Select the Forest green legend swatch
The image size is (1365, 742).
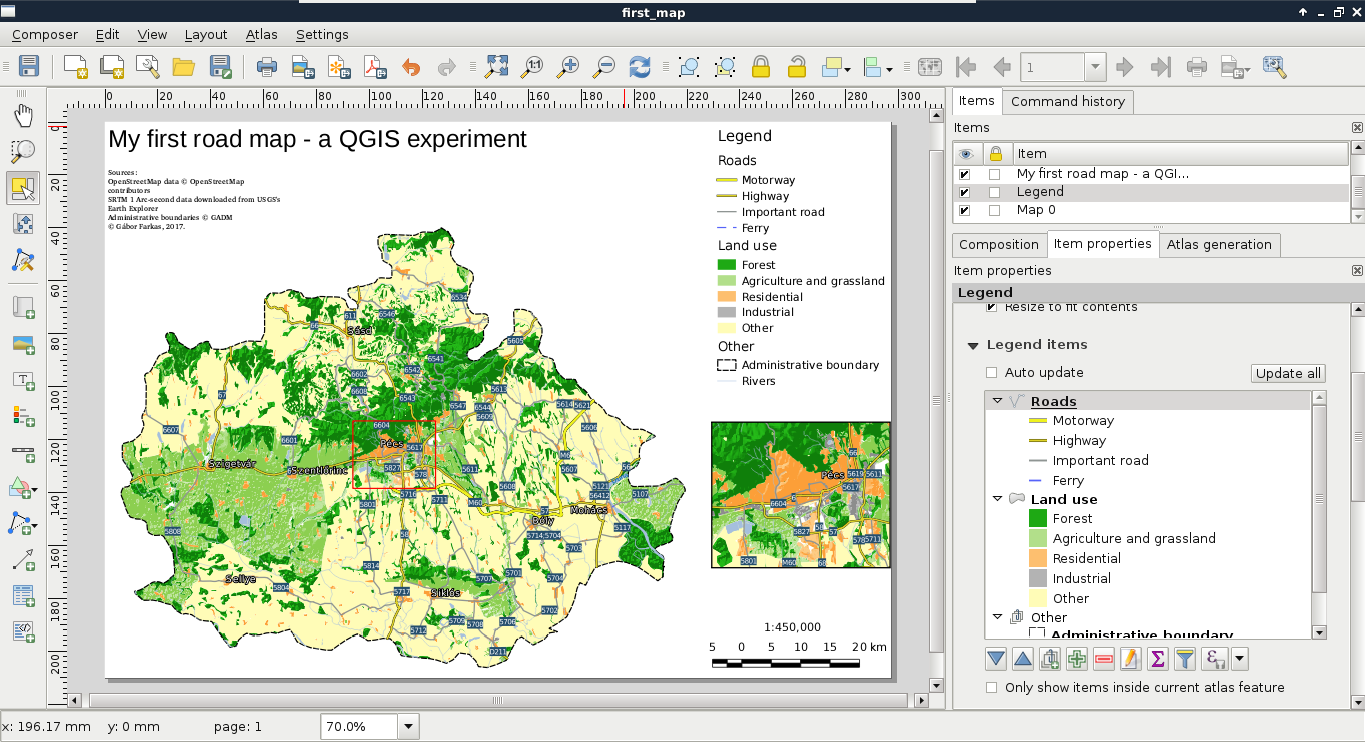tap(1037, 519)
